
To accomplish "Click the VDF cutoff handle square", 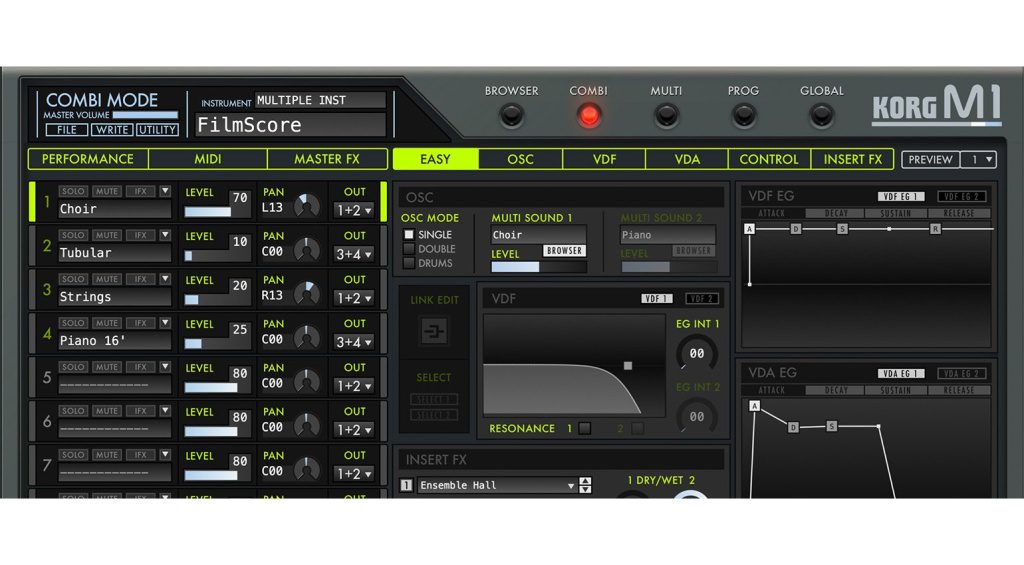I will 628,366.
